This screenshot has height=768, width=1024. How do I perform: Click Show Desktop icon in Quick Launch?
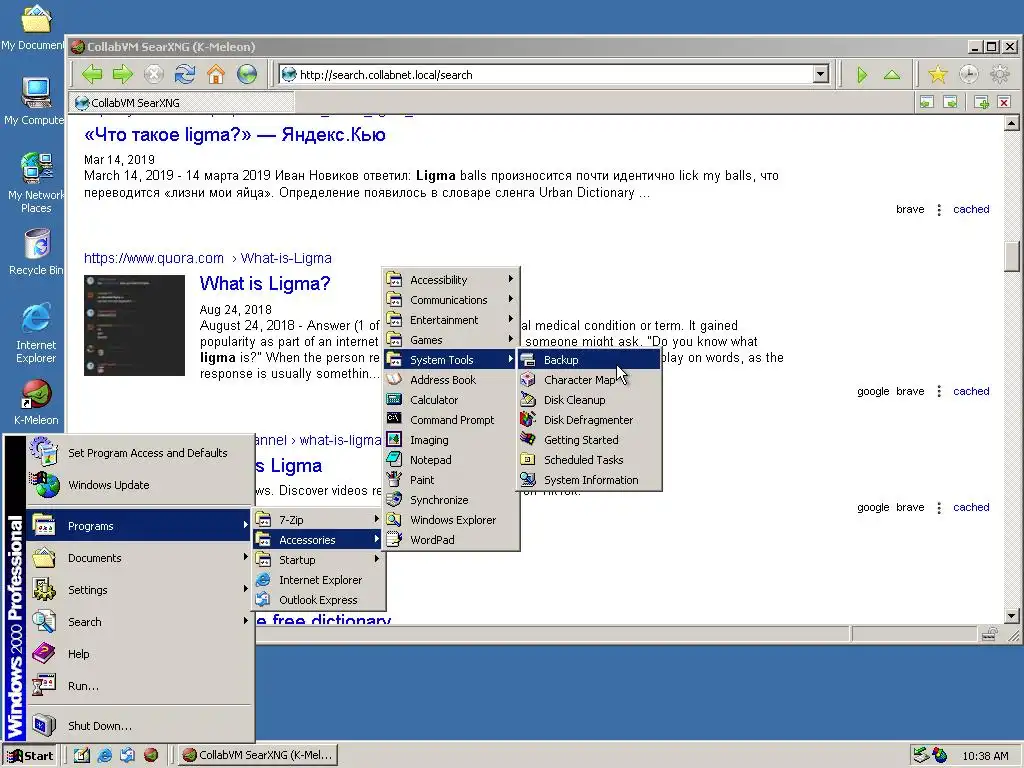[82, 755]
